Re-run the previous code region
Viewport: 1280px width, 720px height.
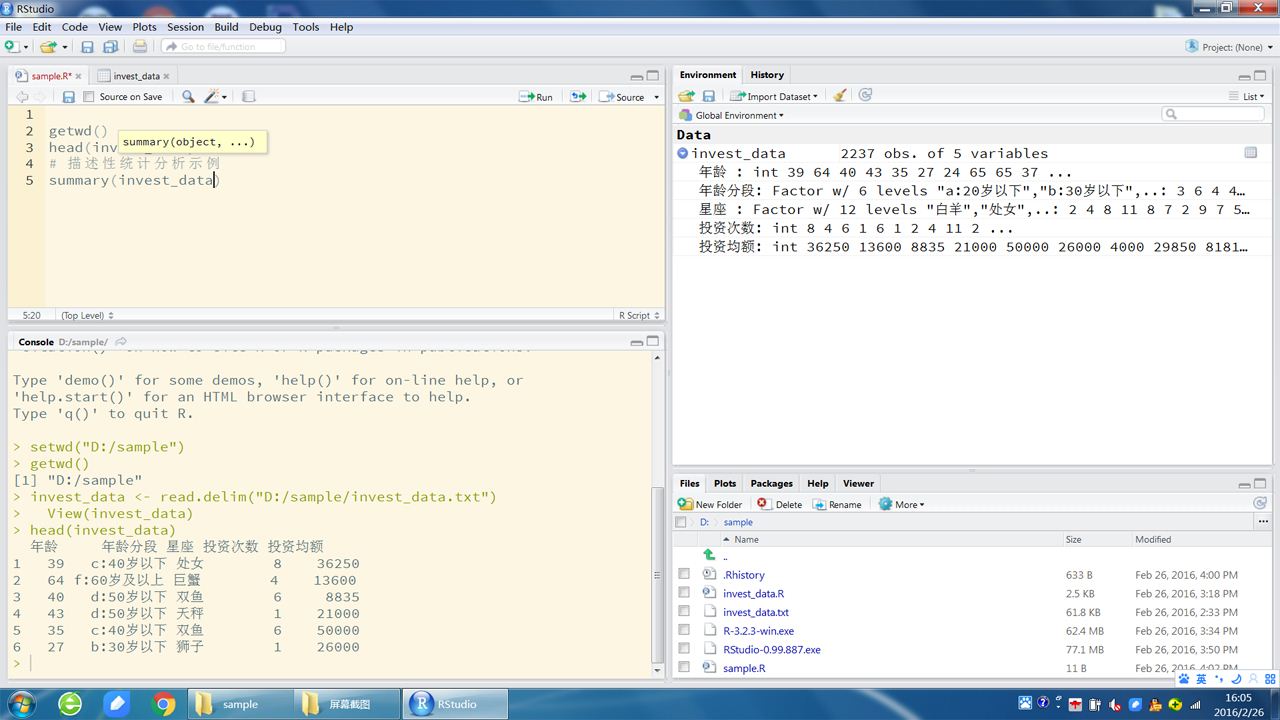click(x=578, y=97)
